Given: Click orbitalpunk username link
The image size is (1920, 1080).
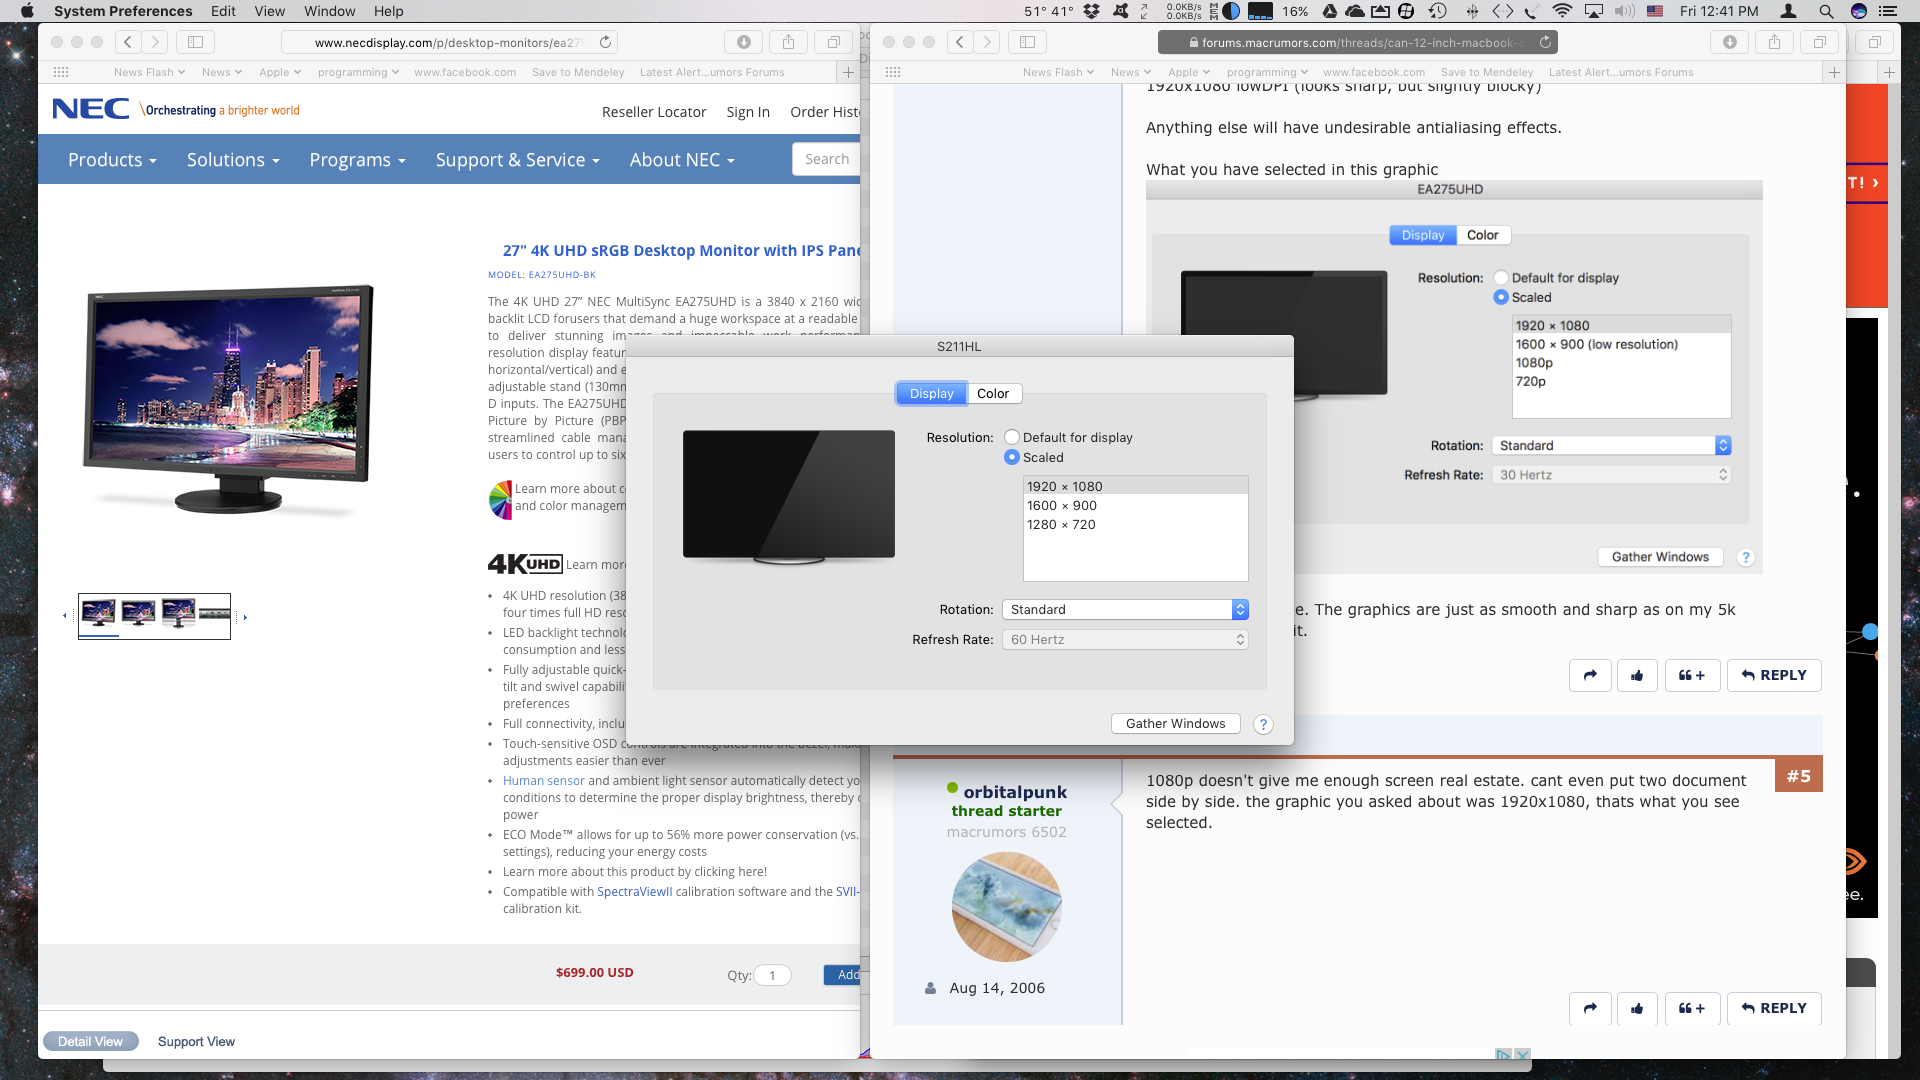Looking at the screenshot, I should coord(1015,792).
